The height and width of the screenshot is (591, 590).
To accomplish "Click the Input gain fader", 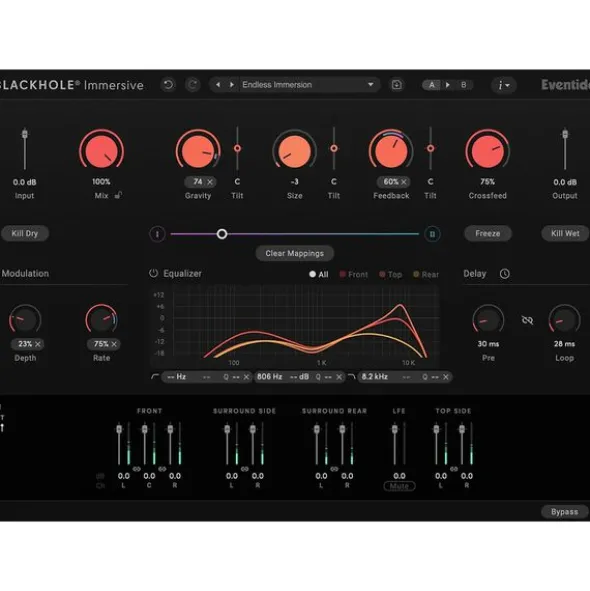I will 25,134.
